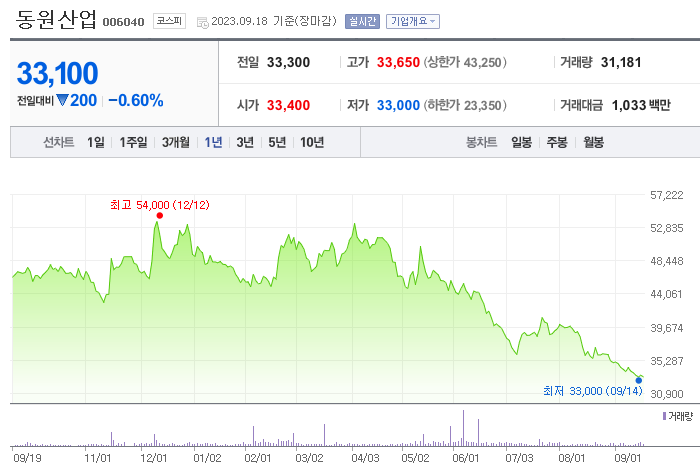Select the 3개월 line chart period

point(175,142)
